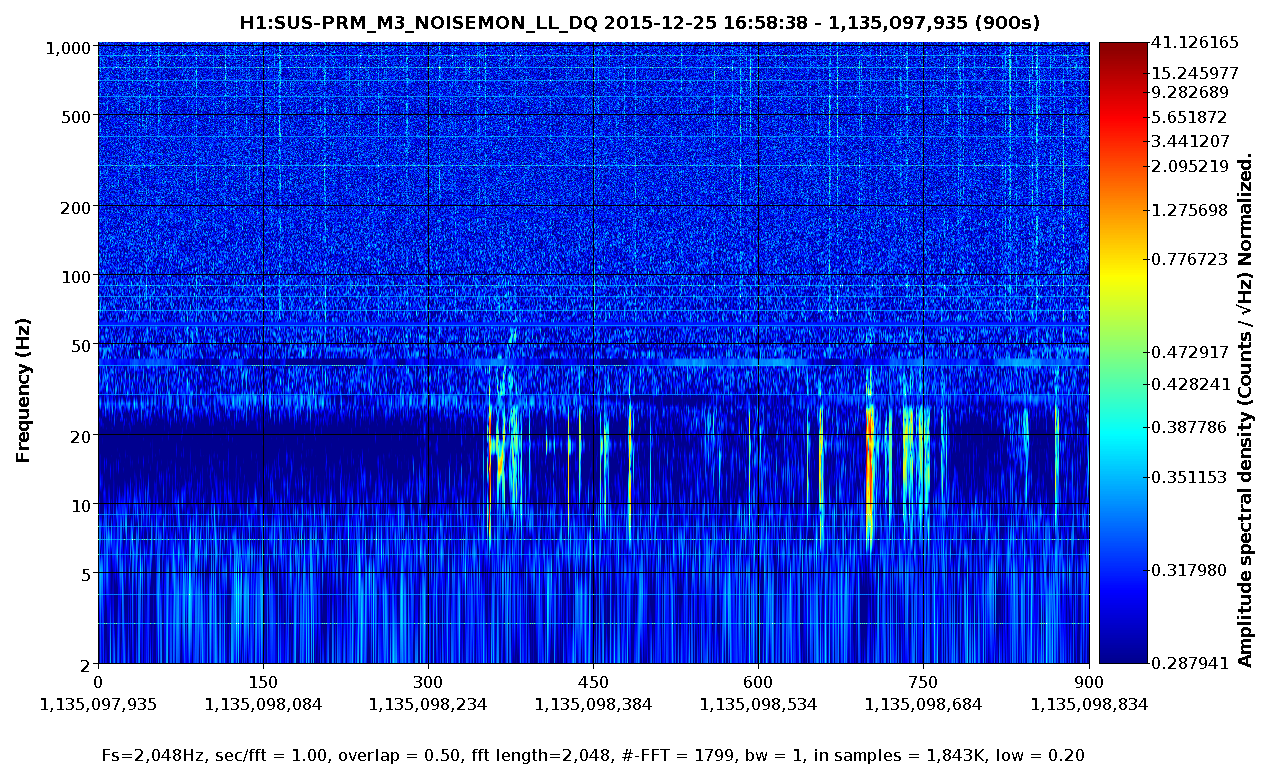
Task: Click the GPS time label 1,135,098,834
Action: 1088,704
